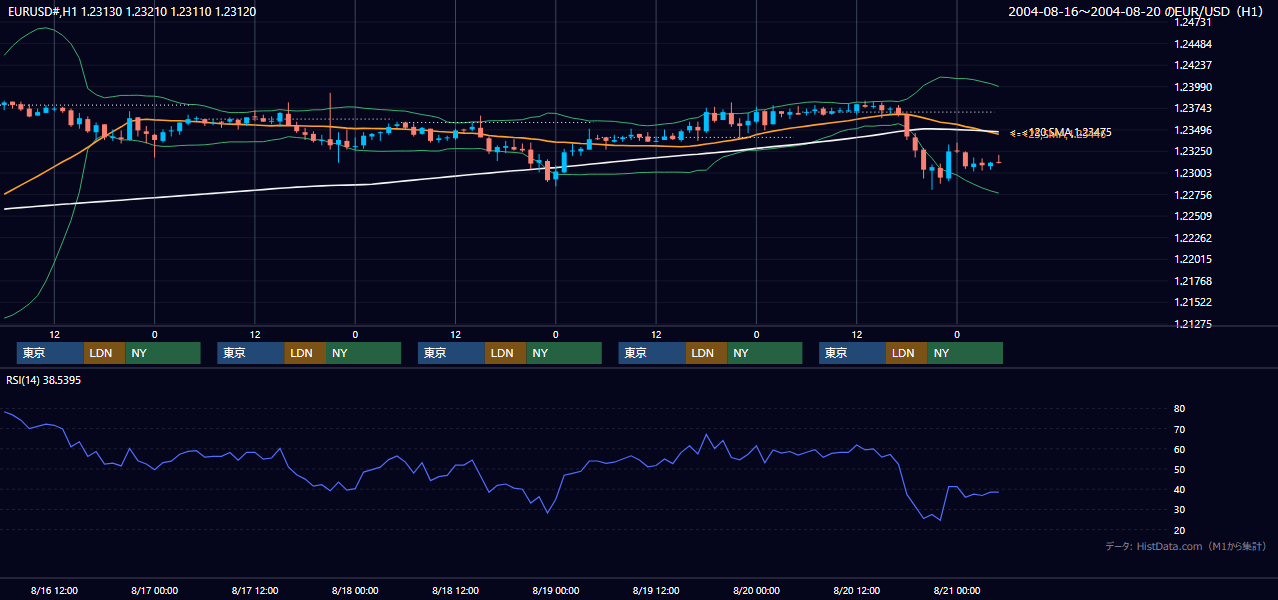The height and width of the screenshot is (600, 1278).
Task: Click the RSI(14) 38.5395 indicator label
Action: (44, 380)
